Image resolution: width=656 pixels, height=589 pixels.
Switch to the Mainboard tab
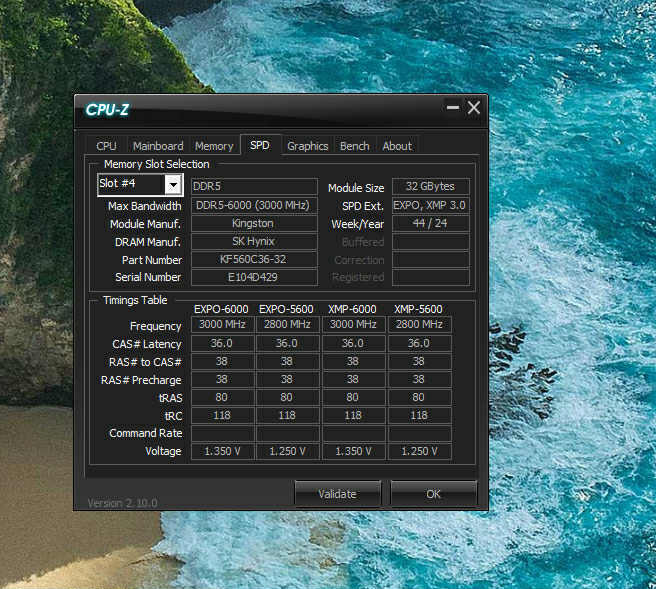click(x=158, y=146)
